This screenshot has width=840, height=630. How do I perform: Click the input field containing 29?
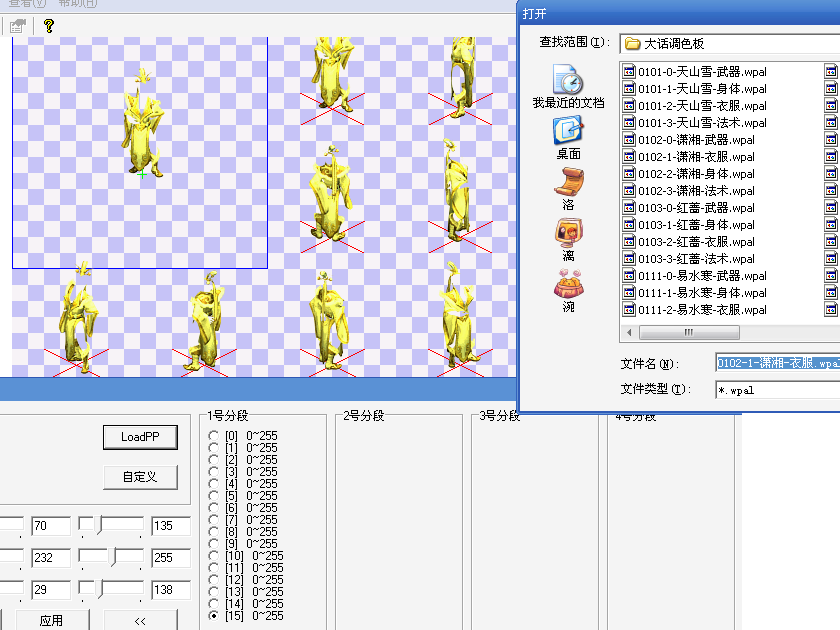tap(51, 590)
